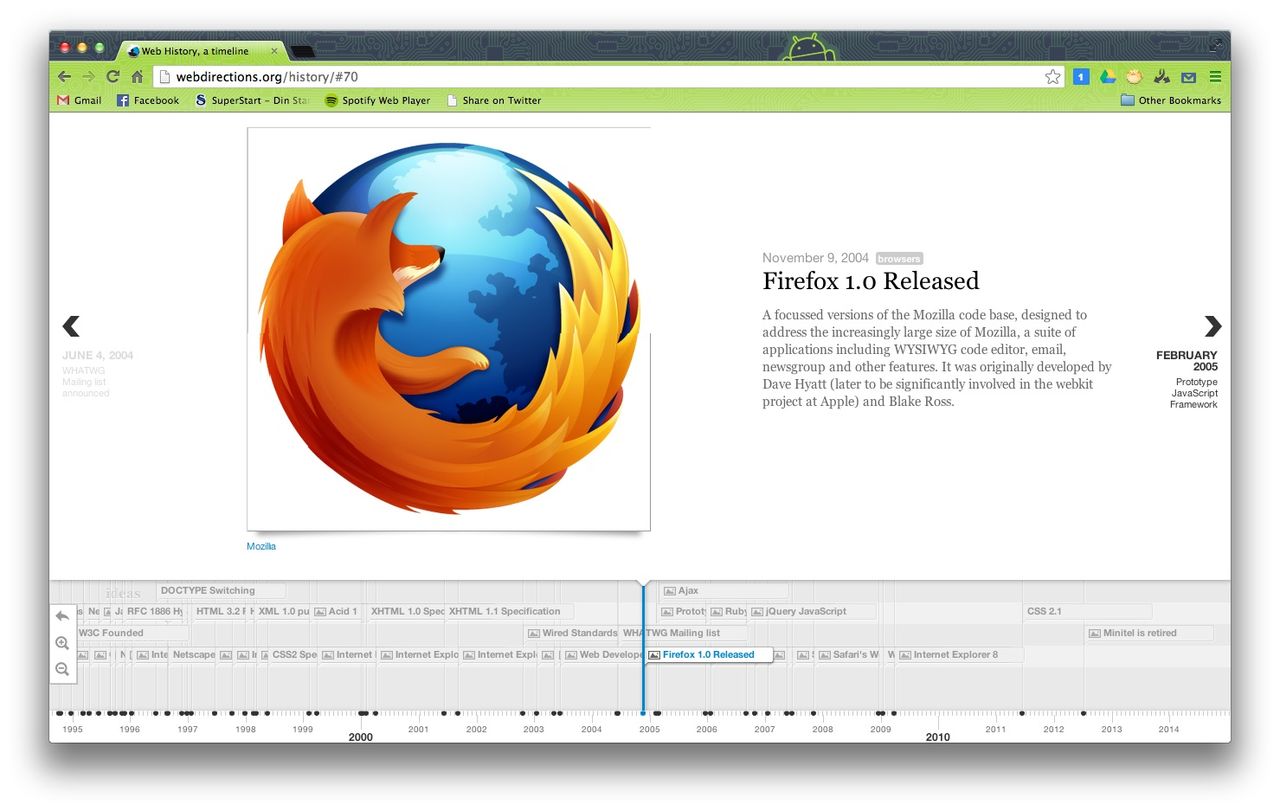Select the Internet Explorer 8 timeline event

[955, 655]
